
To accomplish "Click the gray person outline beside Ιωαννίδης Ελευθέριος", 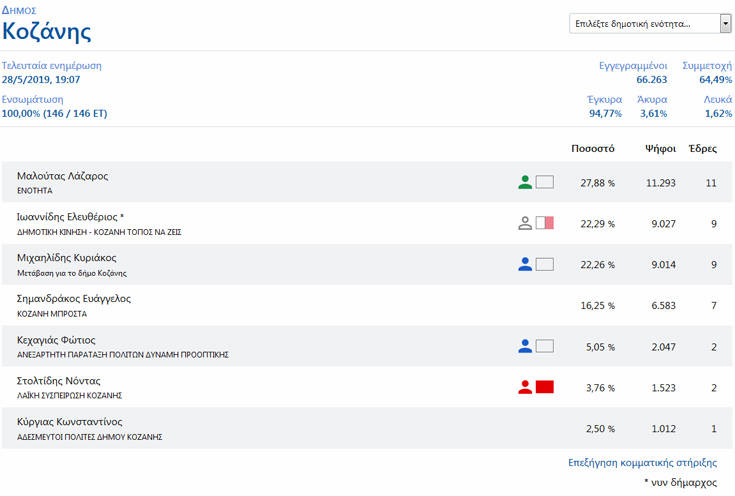I will [x=525, y=223].
